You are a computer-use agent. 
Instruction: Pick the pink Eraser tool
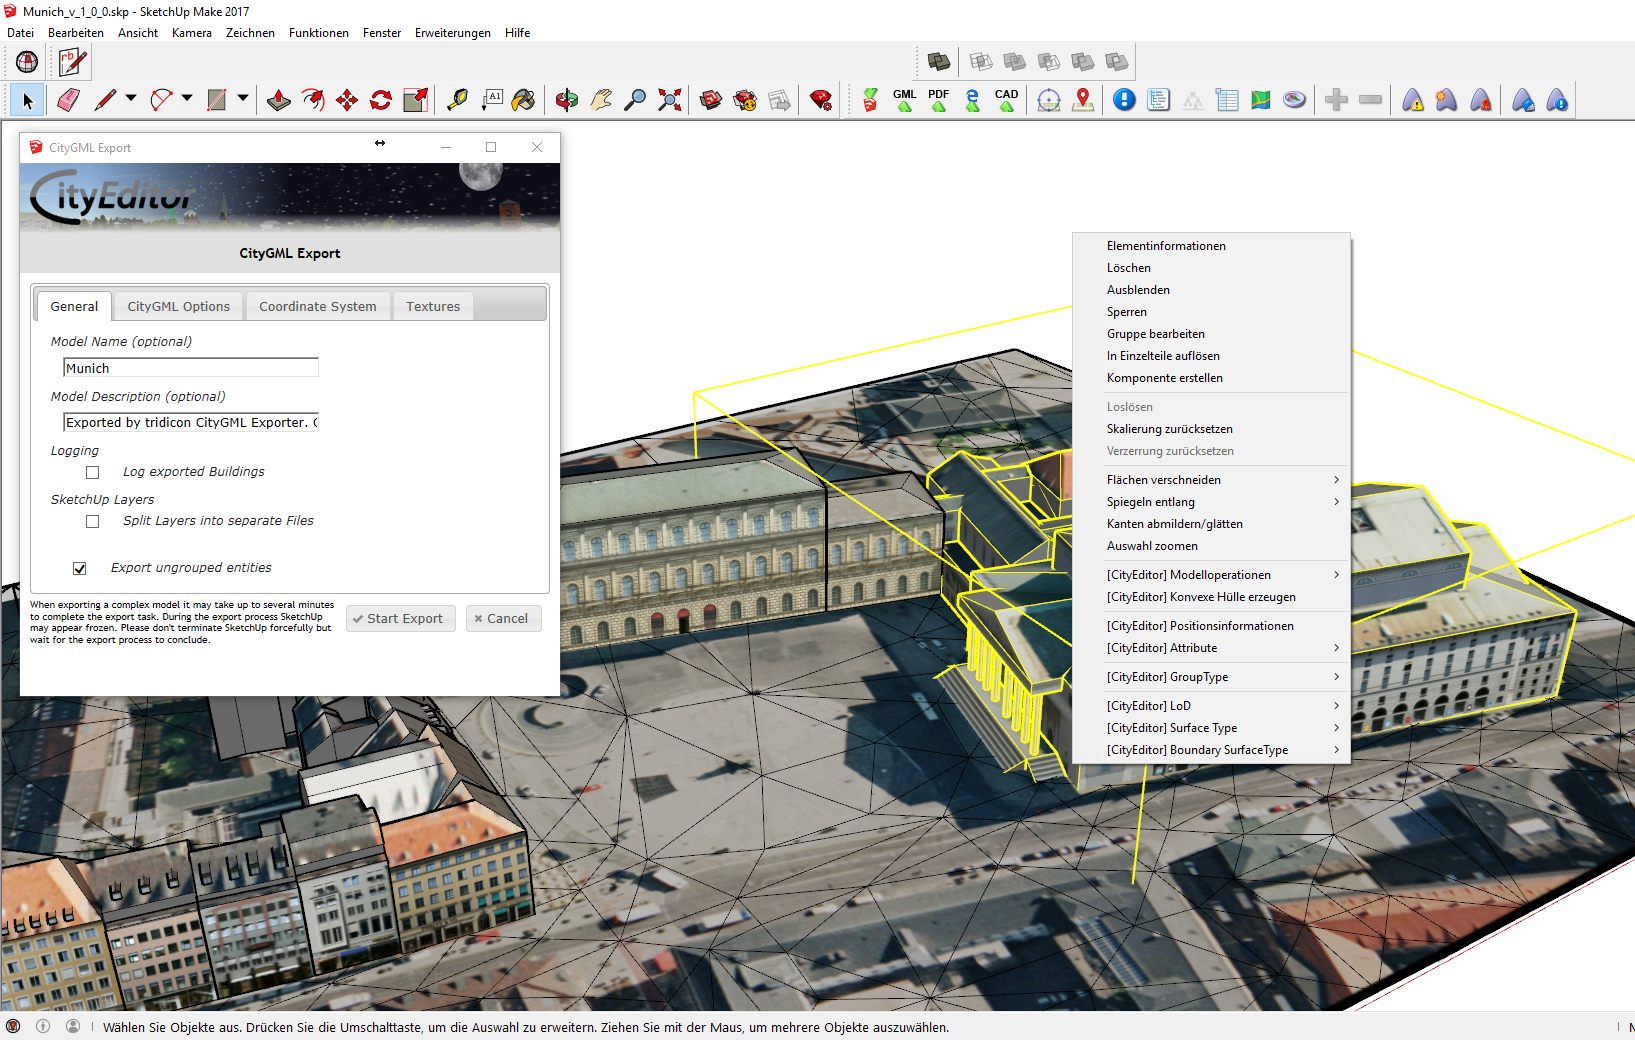click(68, 100)
